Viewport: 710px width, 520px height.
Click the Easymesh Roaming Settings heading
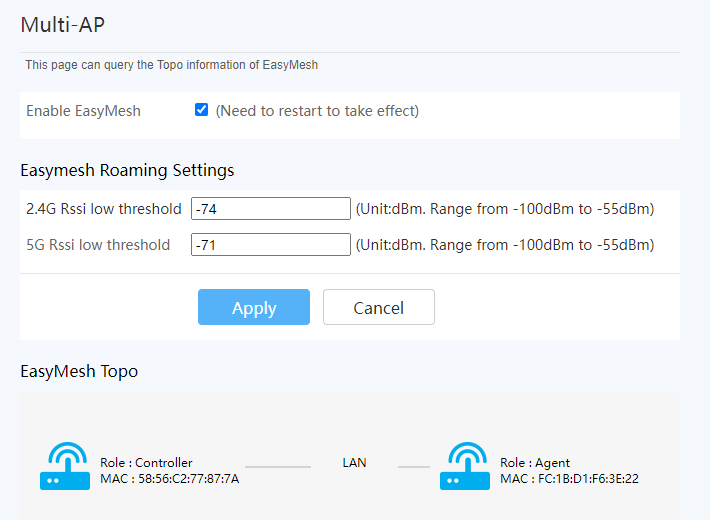tap(127, 171)
